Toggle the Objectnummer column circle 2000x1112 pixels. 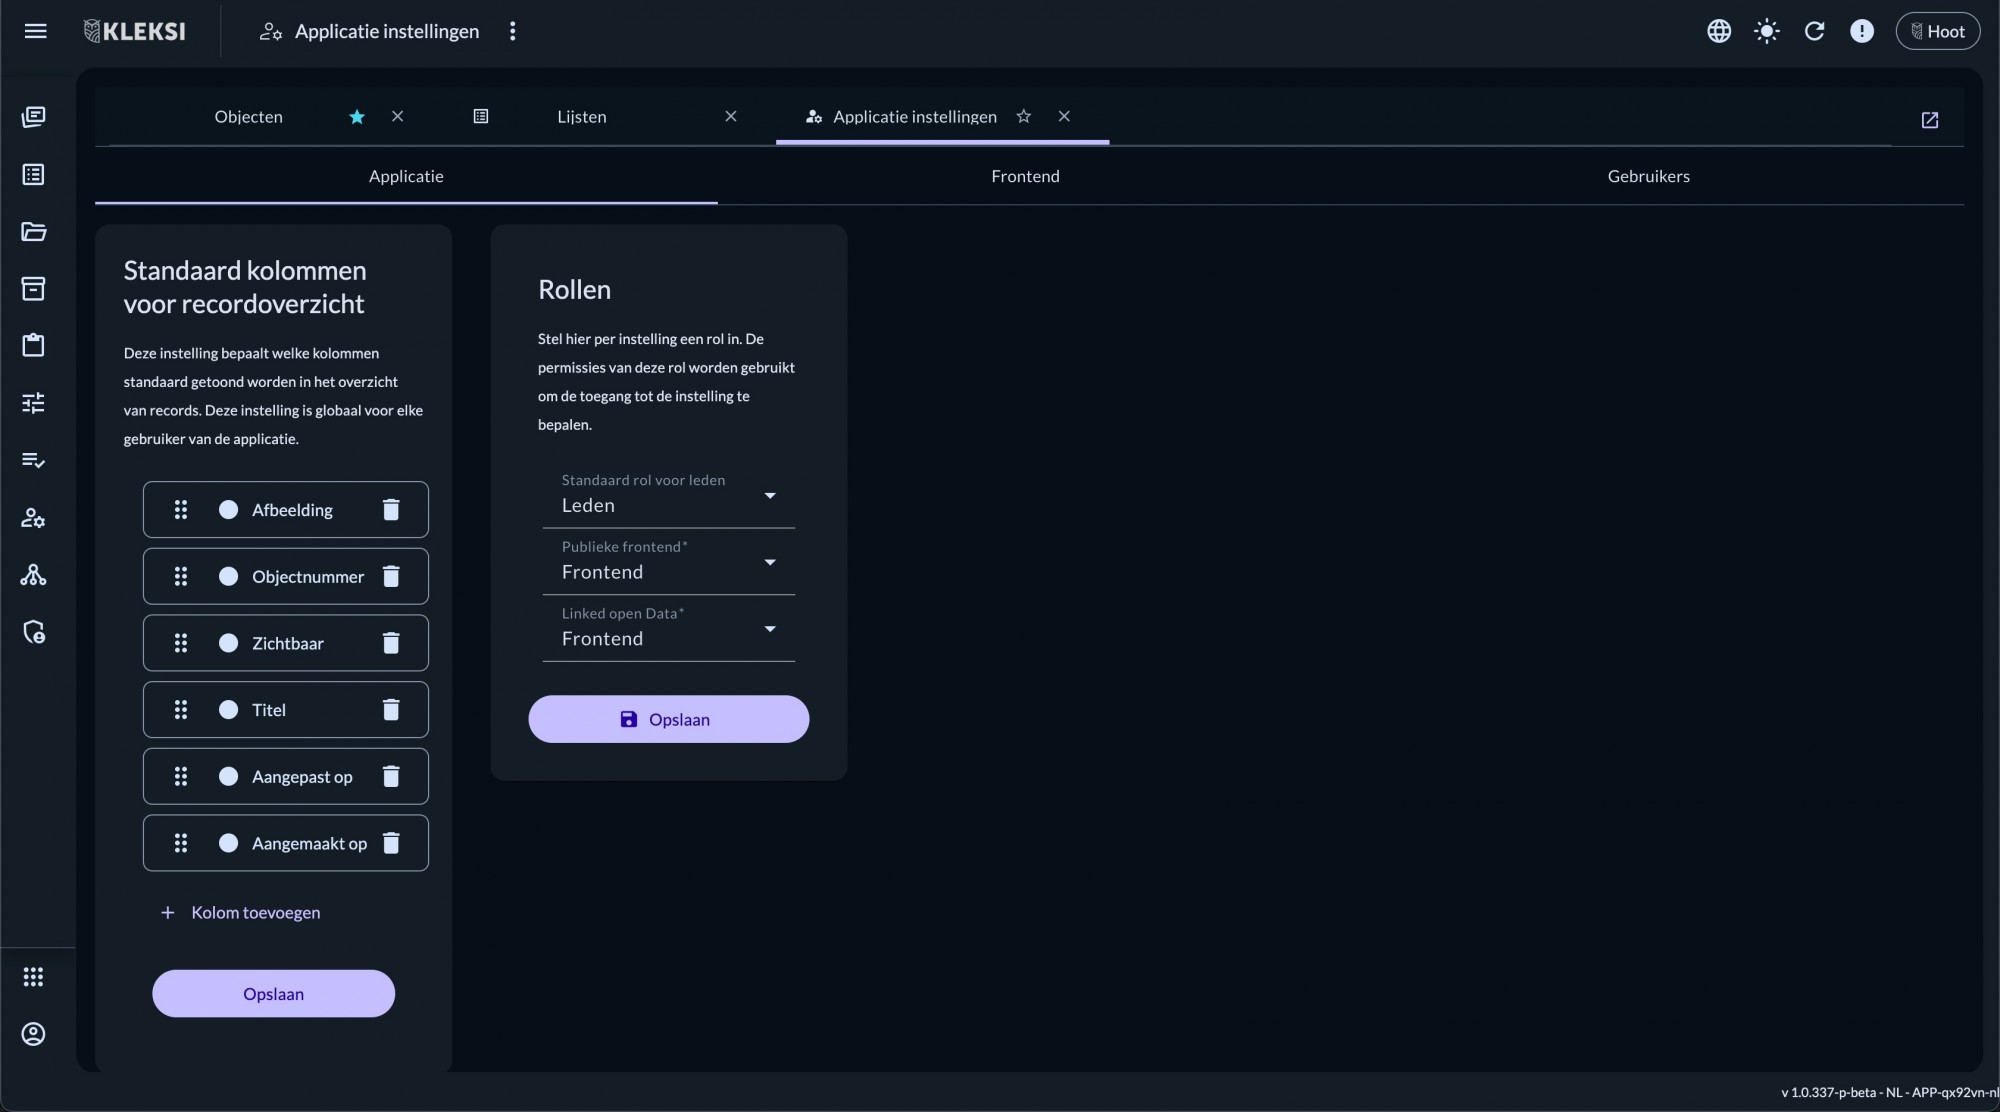(x=228, y=577)
